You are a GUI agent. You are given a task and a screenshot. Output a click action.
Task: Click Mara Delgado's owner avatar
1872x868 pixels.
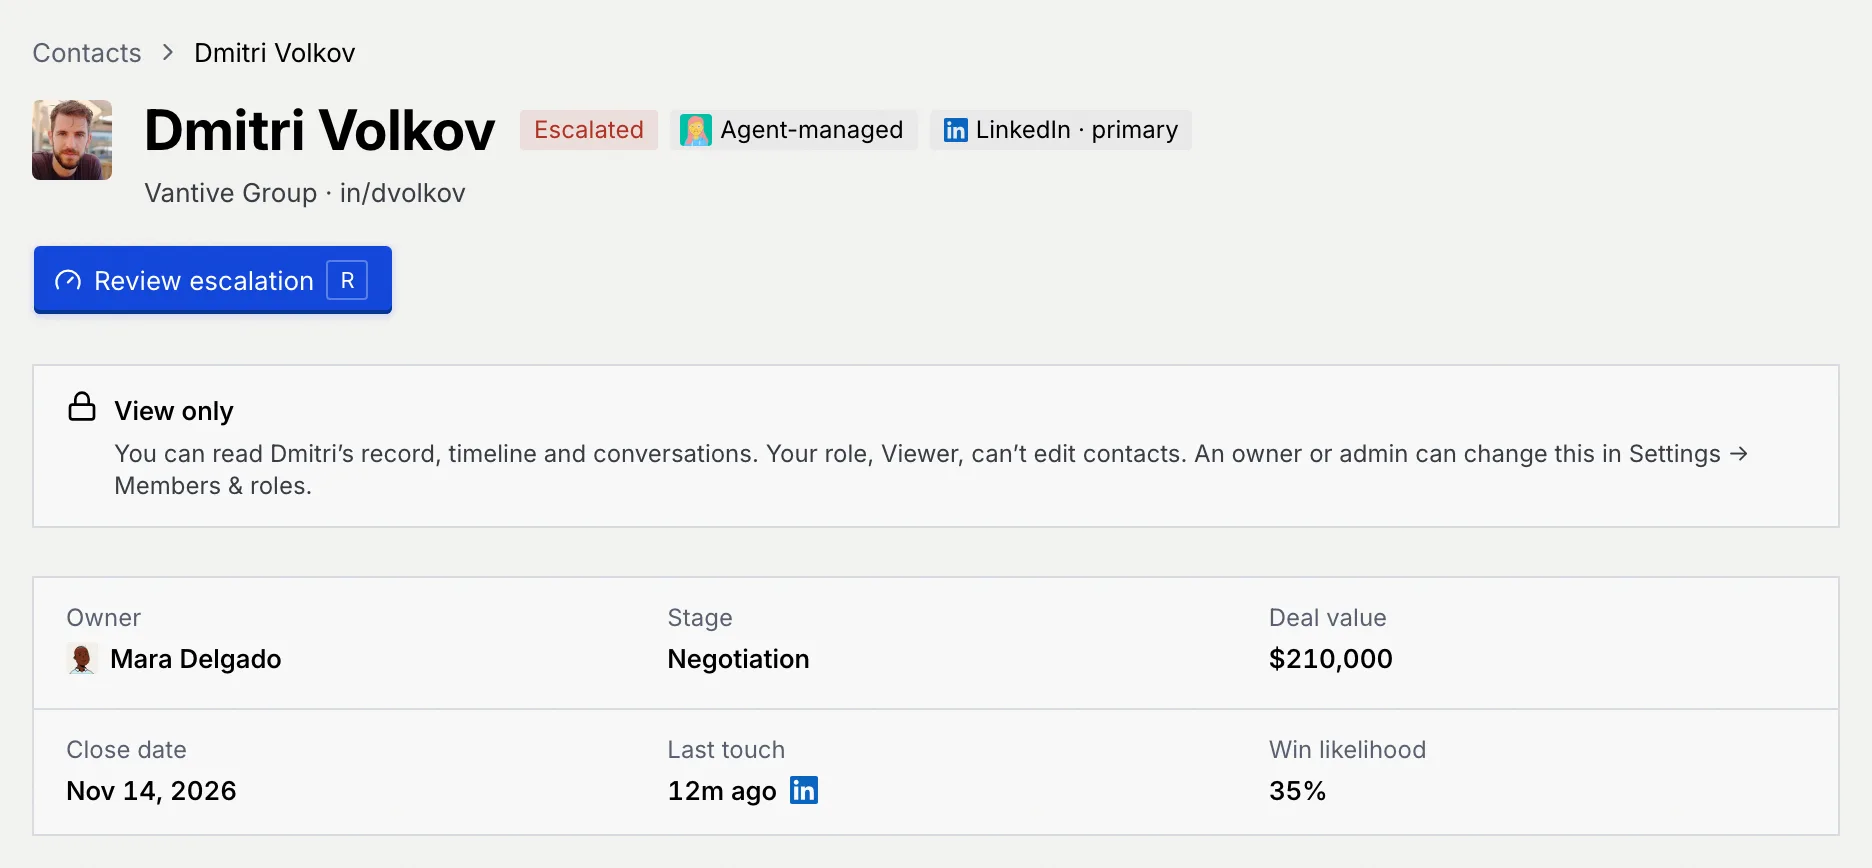[82, 659]
